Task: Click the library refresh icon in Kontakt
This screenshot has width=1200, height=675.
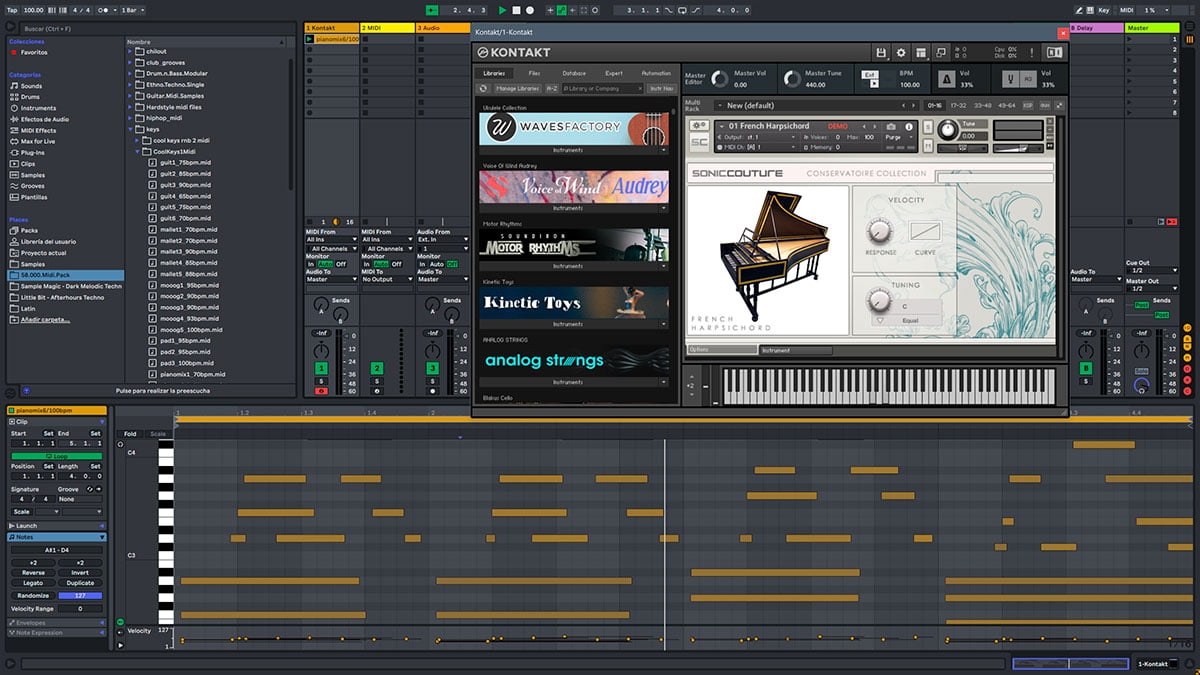Action: 484,88
